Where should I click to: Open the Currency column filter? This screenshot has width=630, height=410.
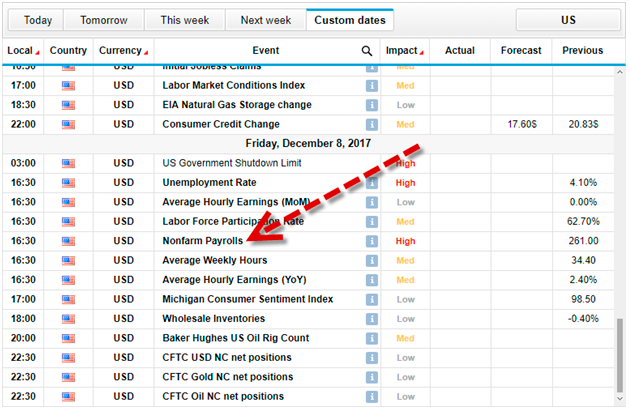[122, 50]
